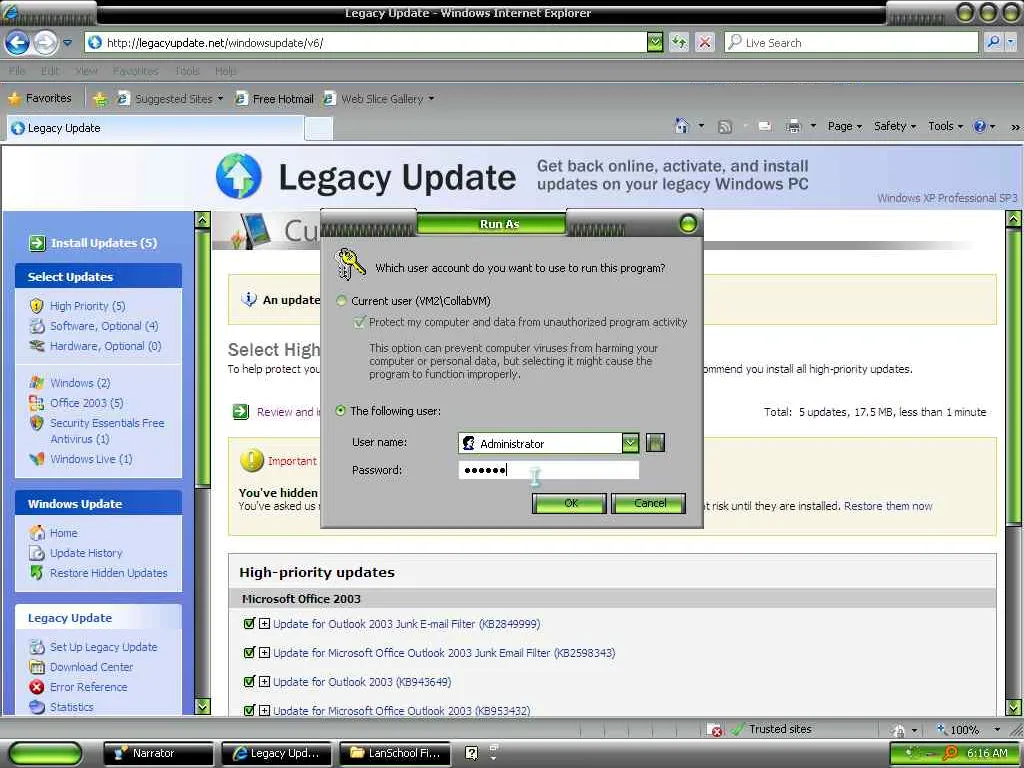Click the sidebar scrollbar up arrow

click(x=202, y=220)
